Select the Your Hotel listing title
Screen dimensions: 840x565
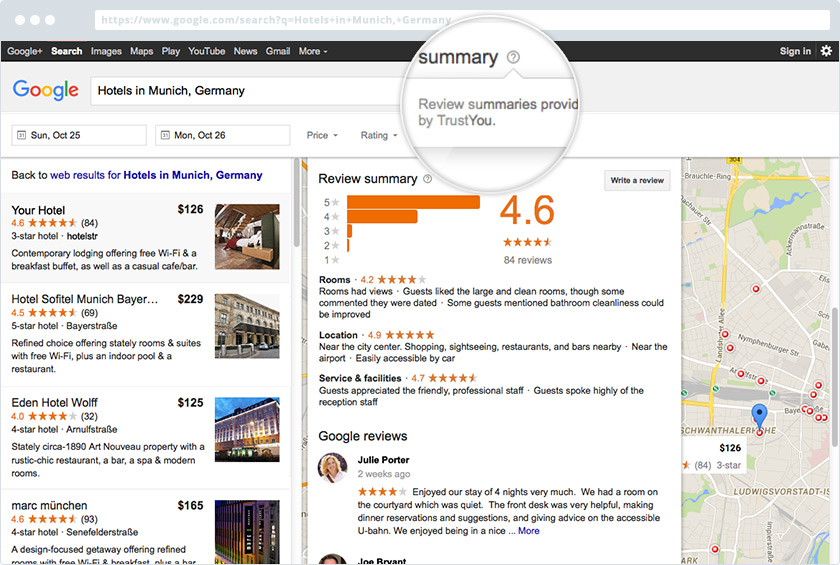(x=38, y=210)
